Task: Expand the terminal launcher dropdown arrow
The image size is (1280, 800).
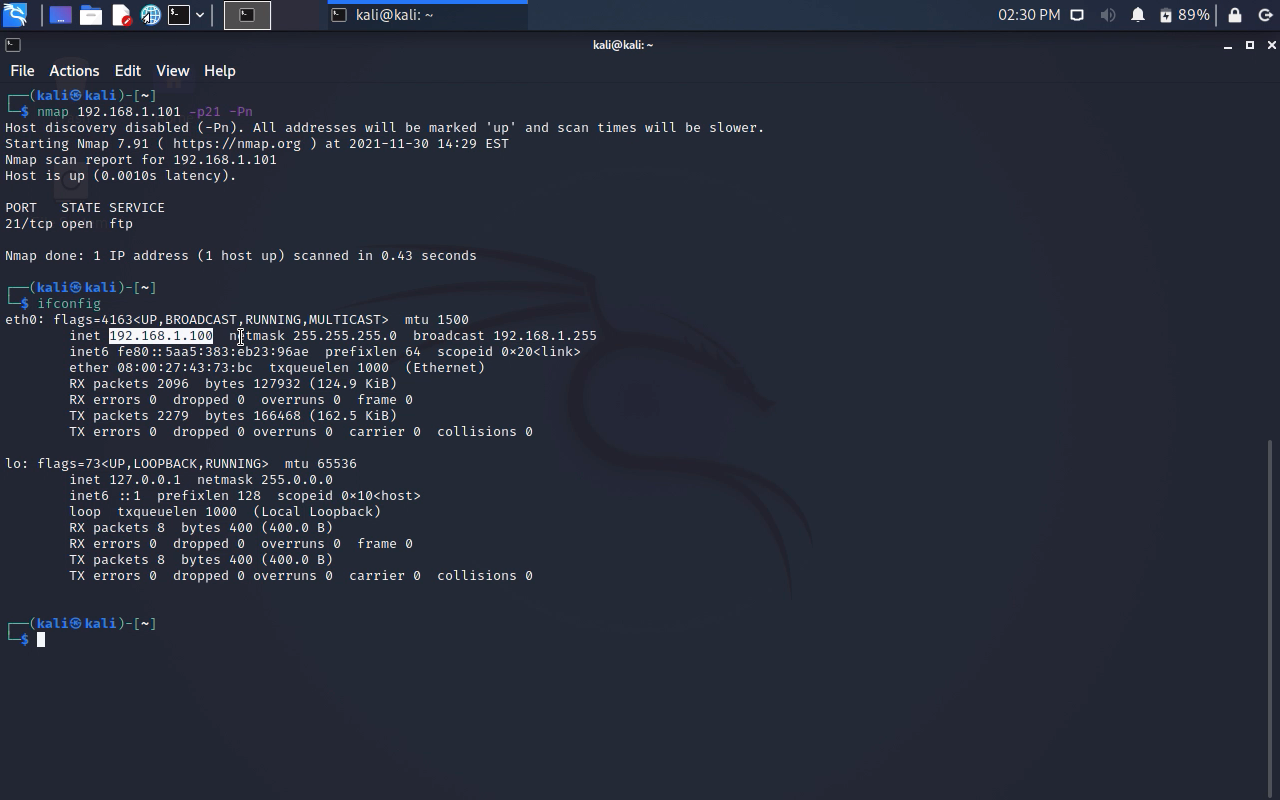Action: point(200,15)
